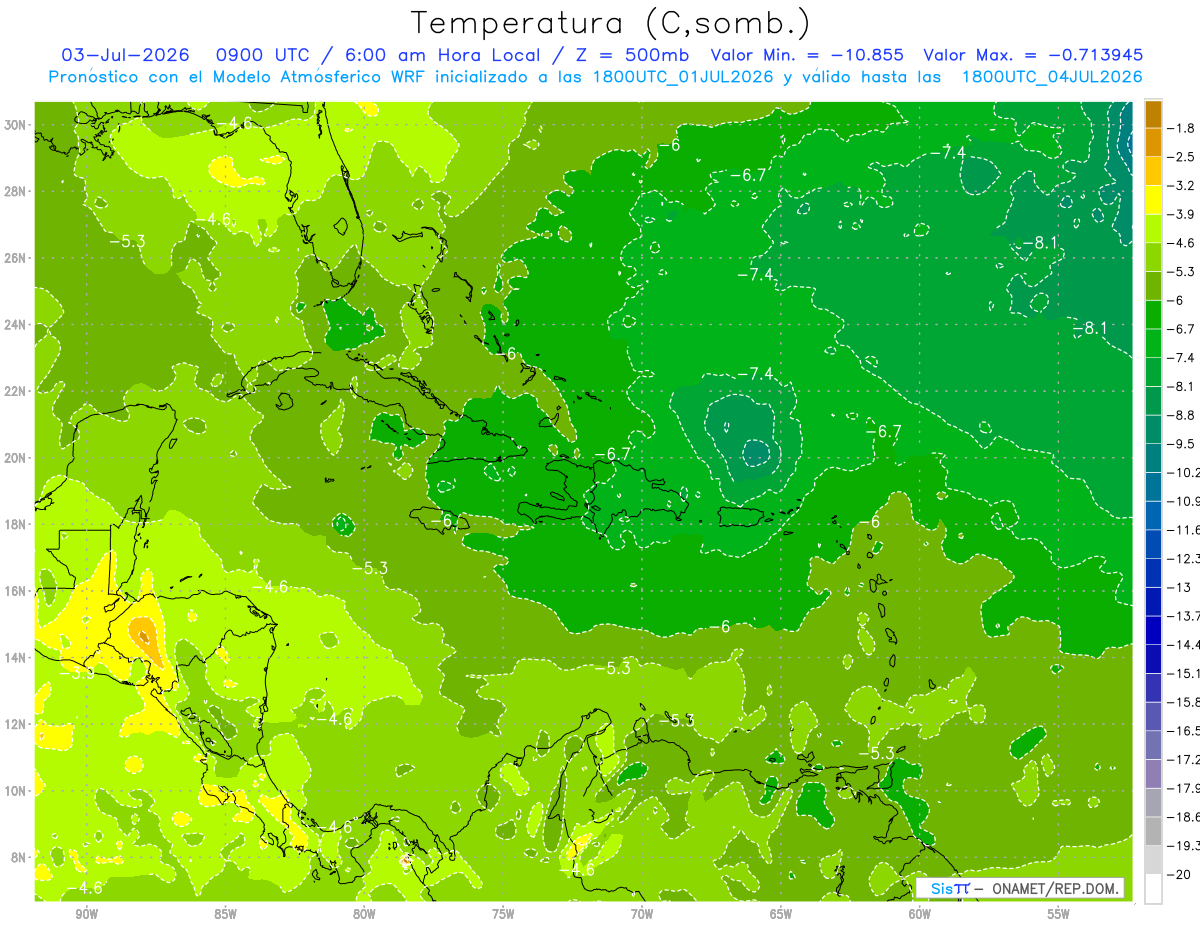Click the 65W longitude axis label

781,915
